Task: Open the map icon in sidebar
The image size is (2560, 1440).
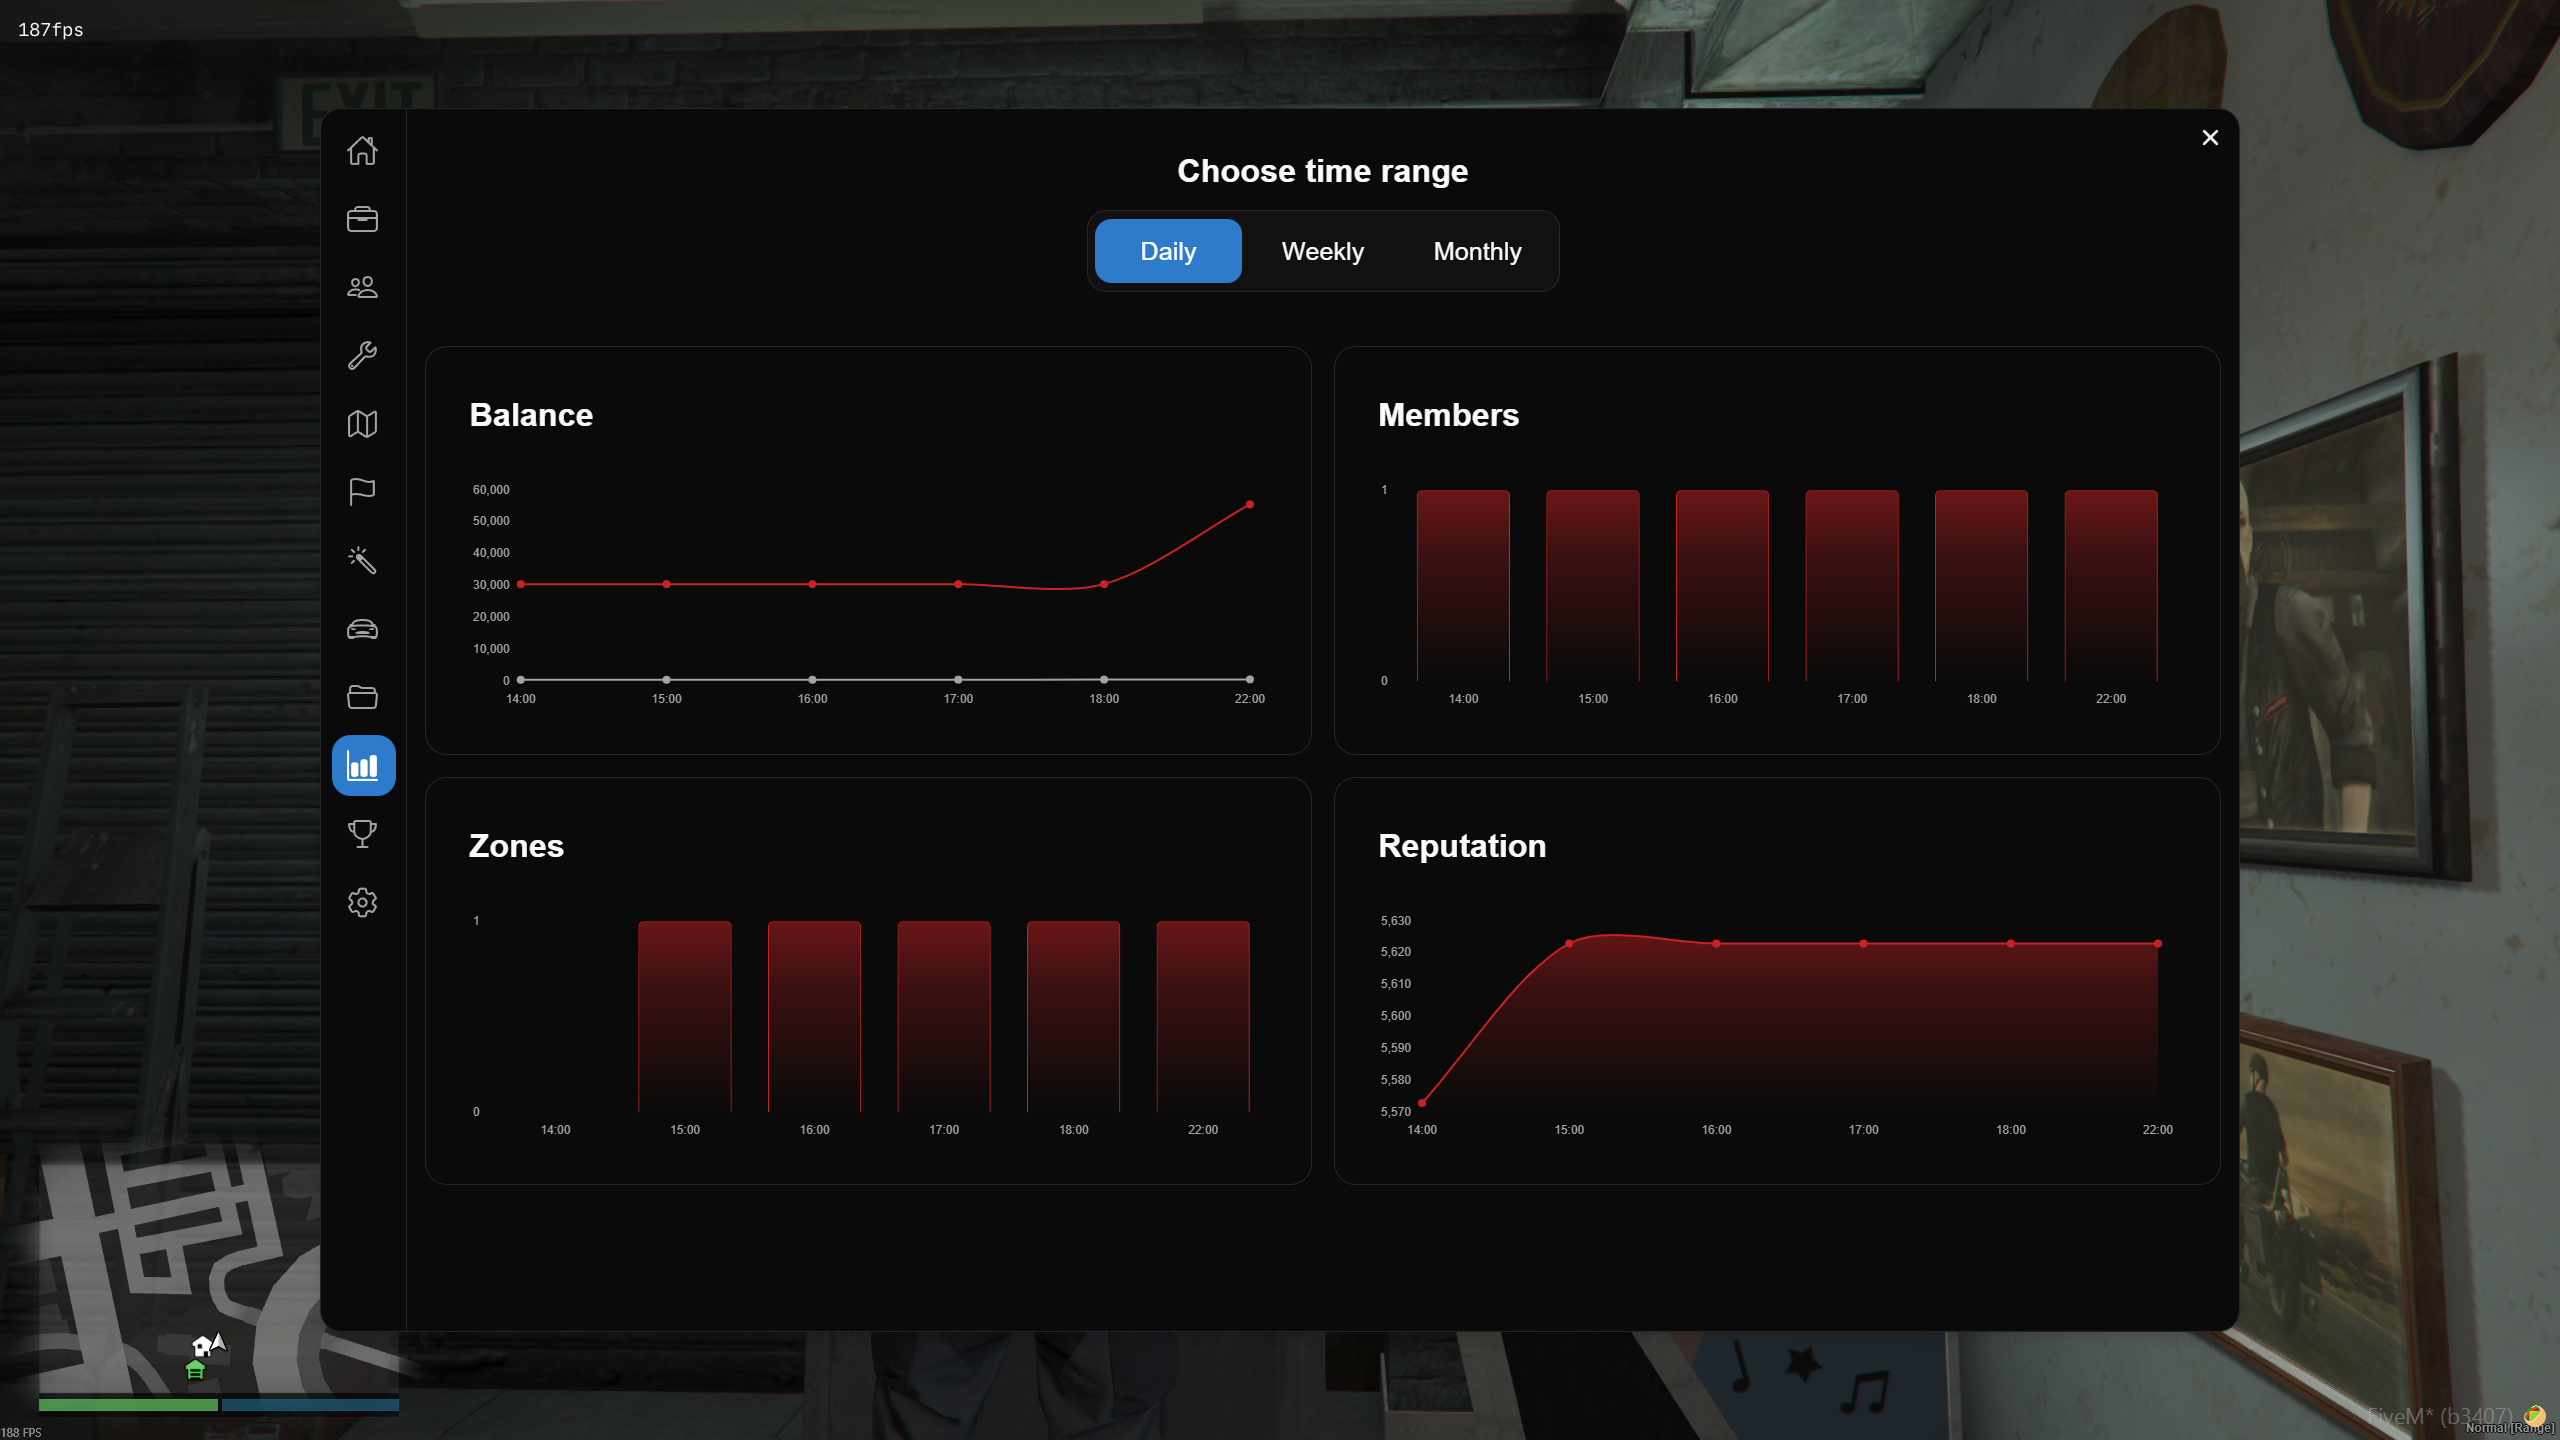Action: tap(362, 424)
